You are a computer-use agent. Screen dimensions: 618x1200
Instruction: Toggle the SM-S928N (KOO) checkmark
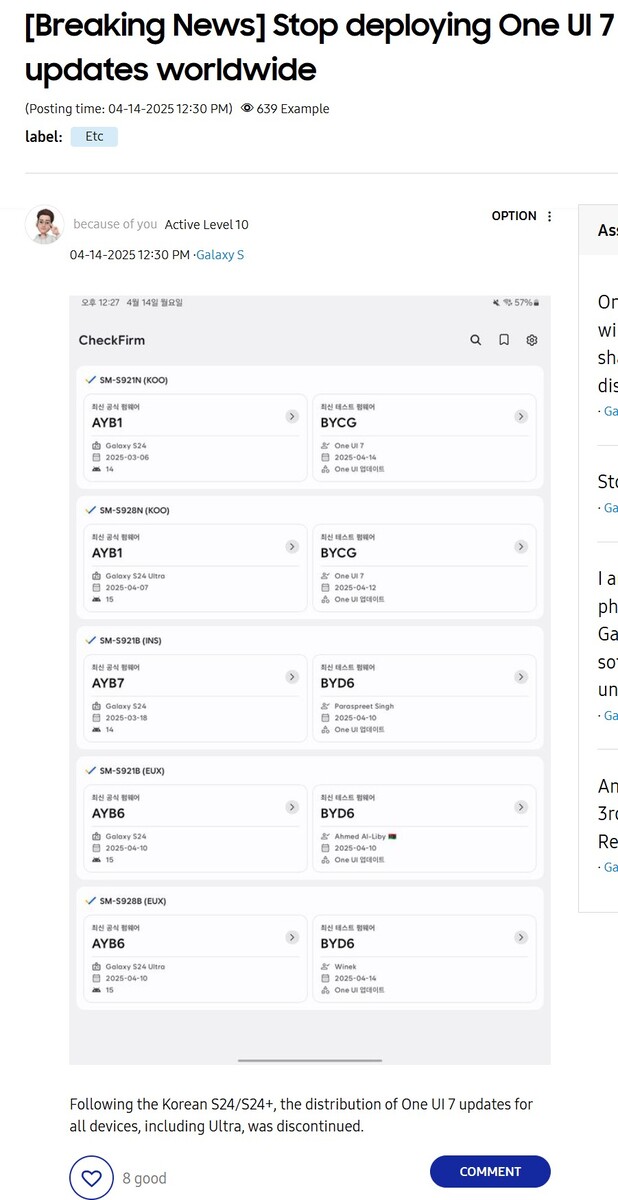[x=91, y=510]
